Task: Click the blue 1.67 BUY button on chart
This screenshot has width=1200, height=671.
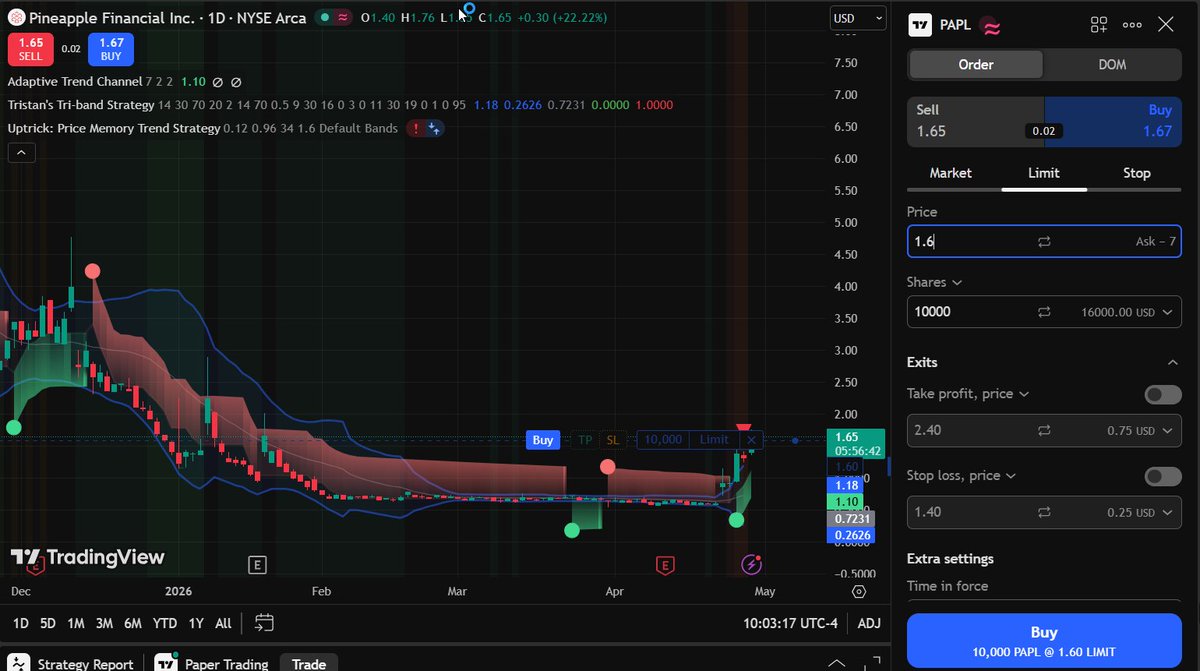Action: click(110, 49)
